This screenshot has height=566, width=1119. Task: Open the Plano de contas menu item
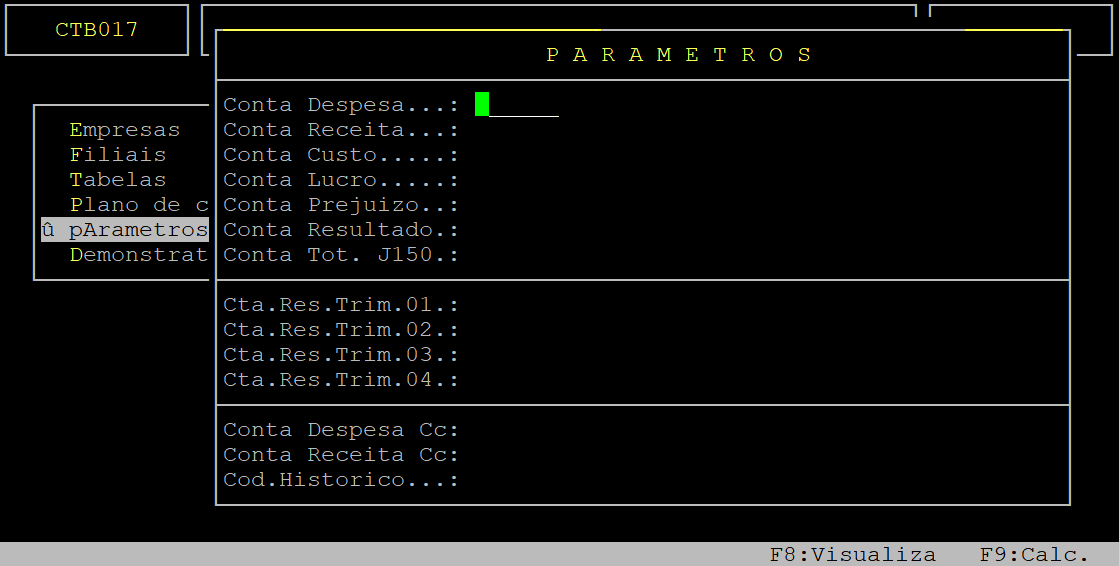(x=138, y=205)
